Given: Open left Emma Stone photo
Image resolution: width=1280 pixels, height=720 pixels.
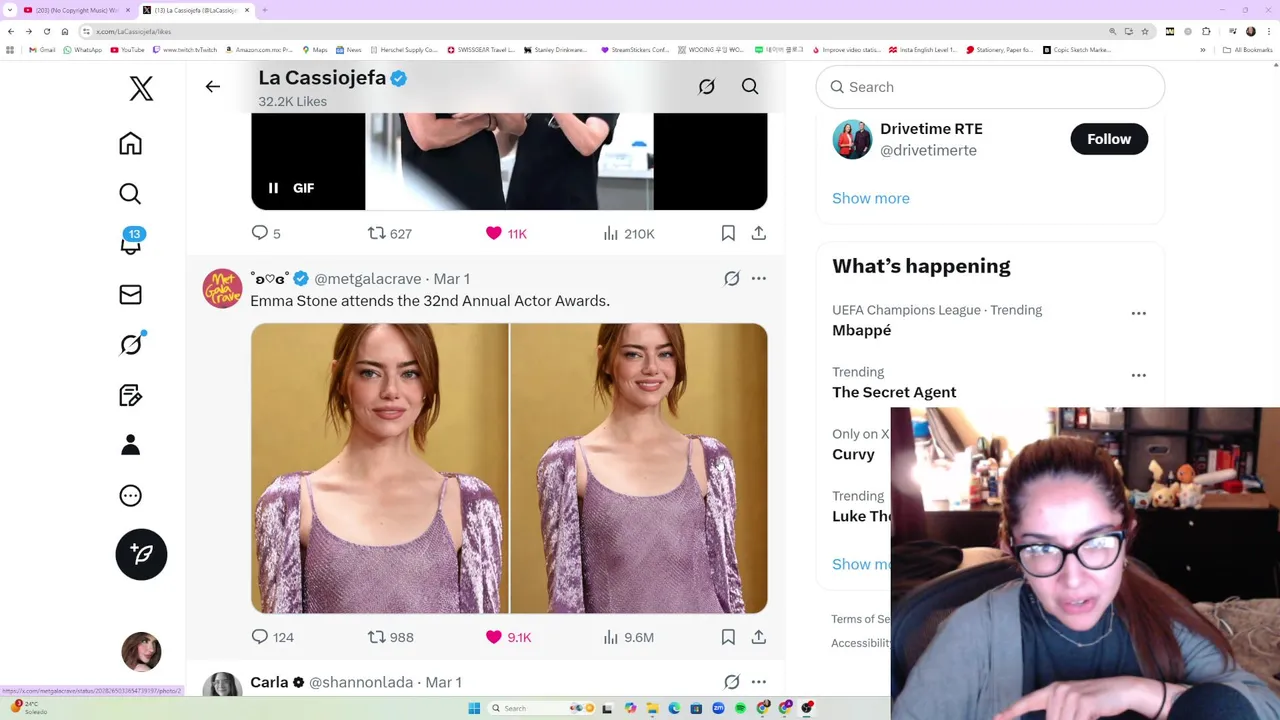Looking at the screenshot, I should point(379,468).
